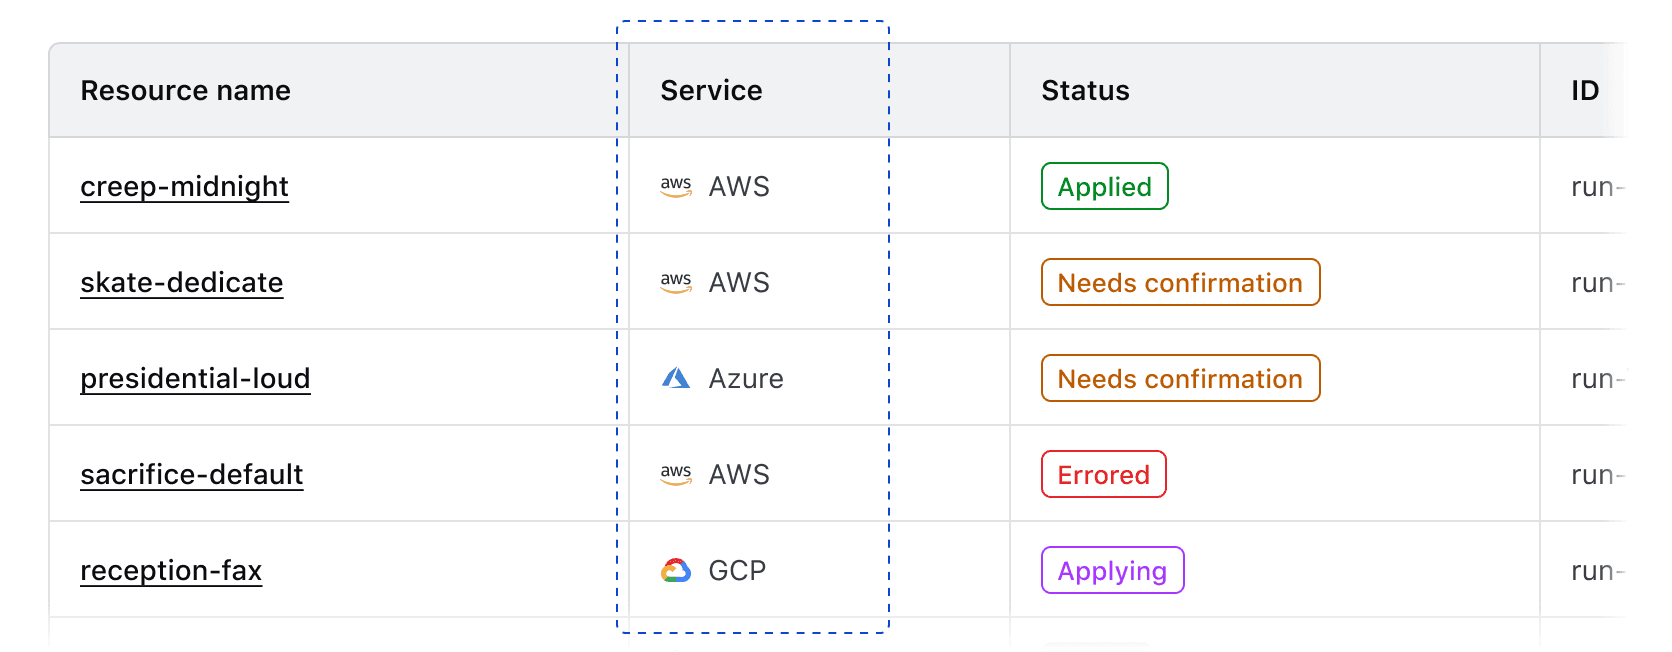
Task: Select the Azure service label for presidential-loud
Action: click(x=746, y=378)
